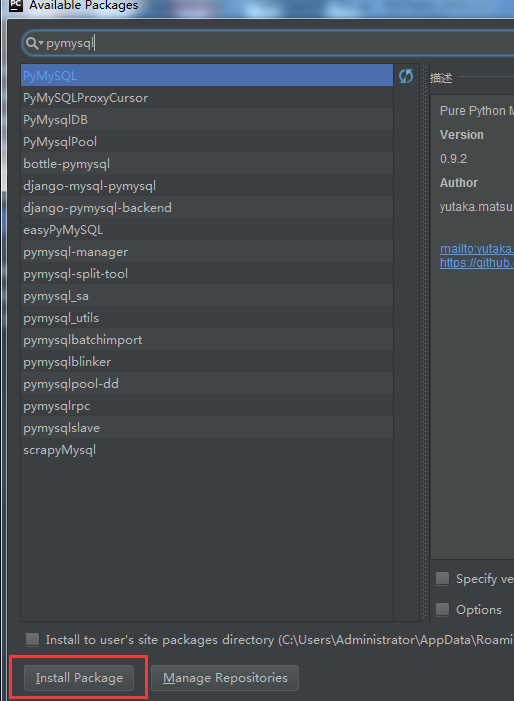
Task: Click the reload package list icon
Action: click(406, 76)
